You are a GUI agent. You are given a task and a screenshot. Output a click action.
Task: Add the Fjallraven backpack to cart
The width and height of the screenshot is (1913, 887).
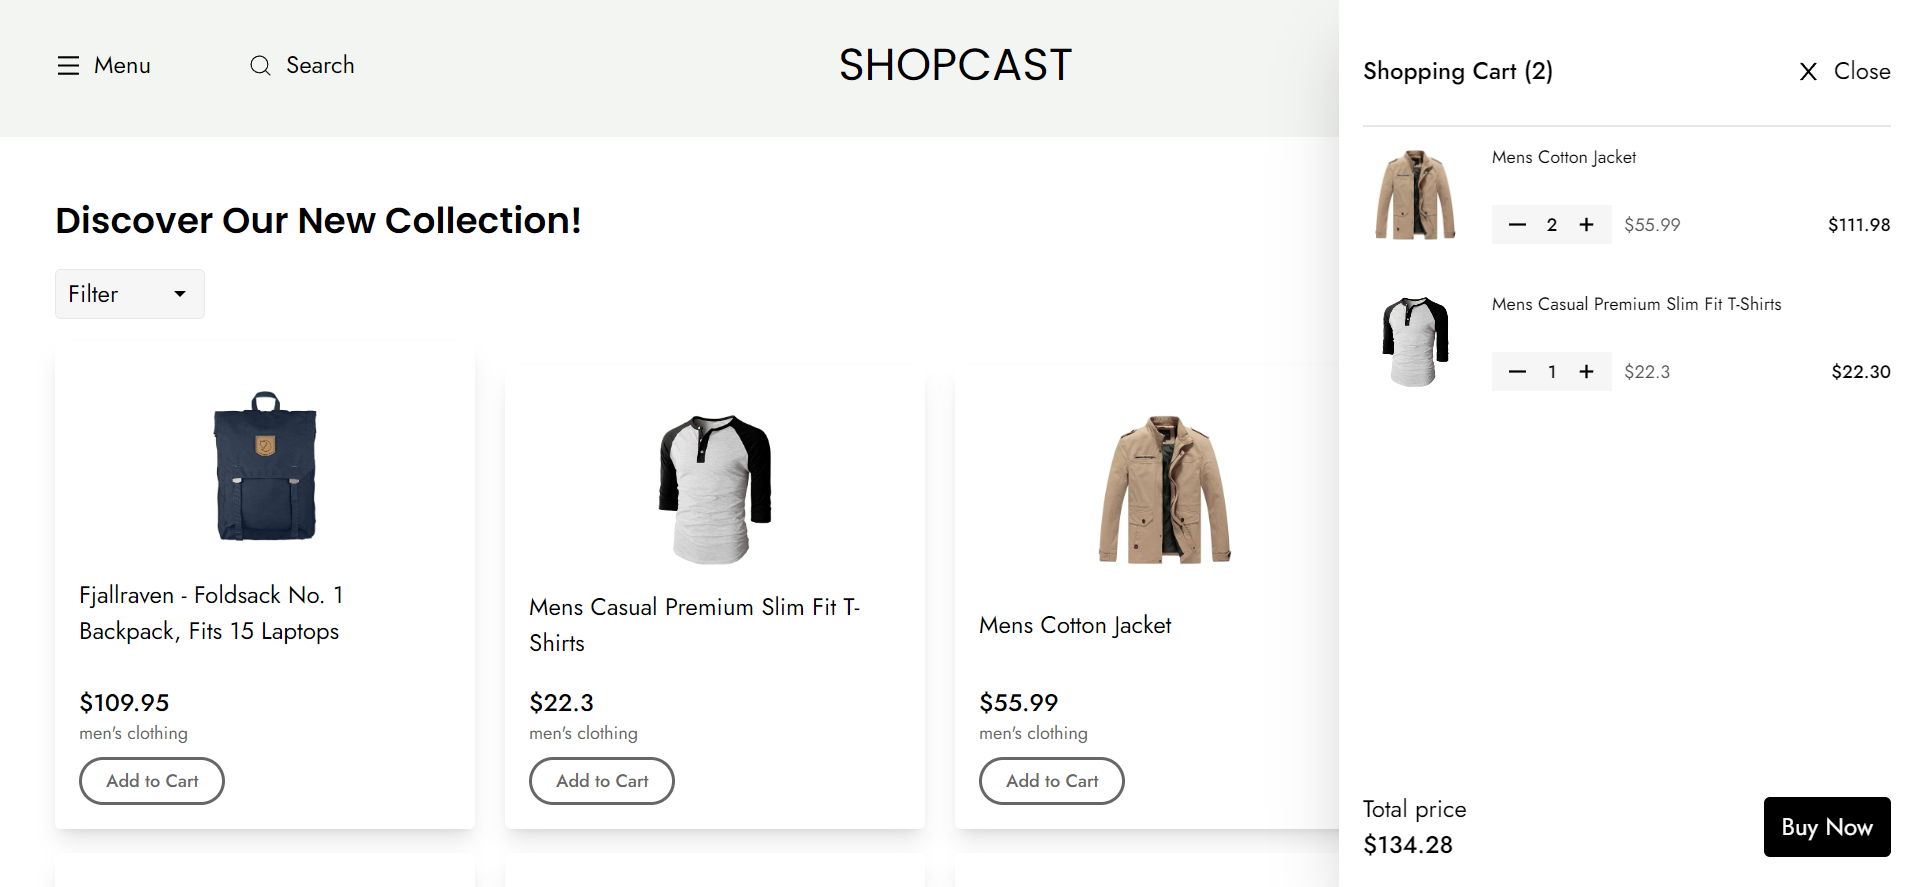151,781
